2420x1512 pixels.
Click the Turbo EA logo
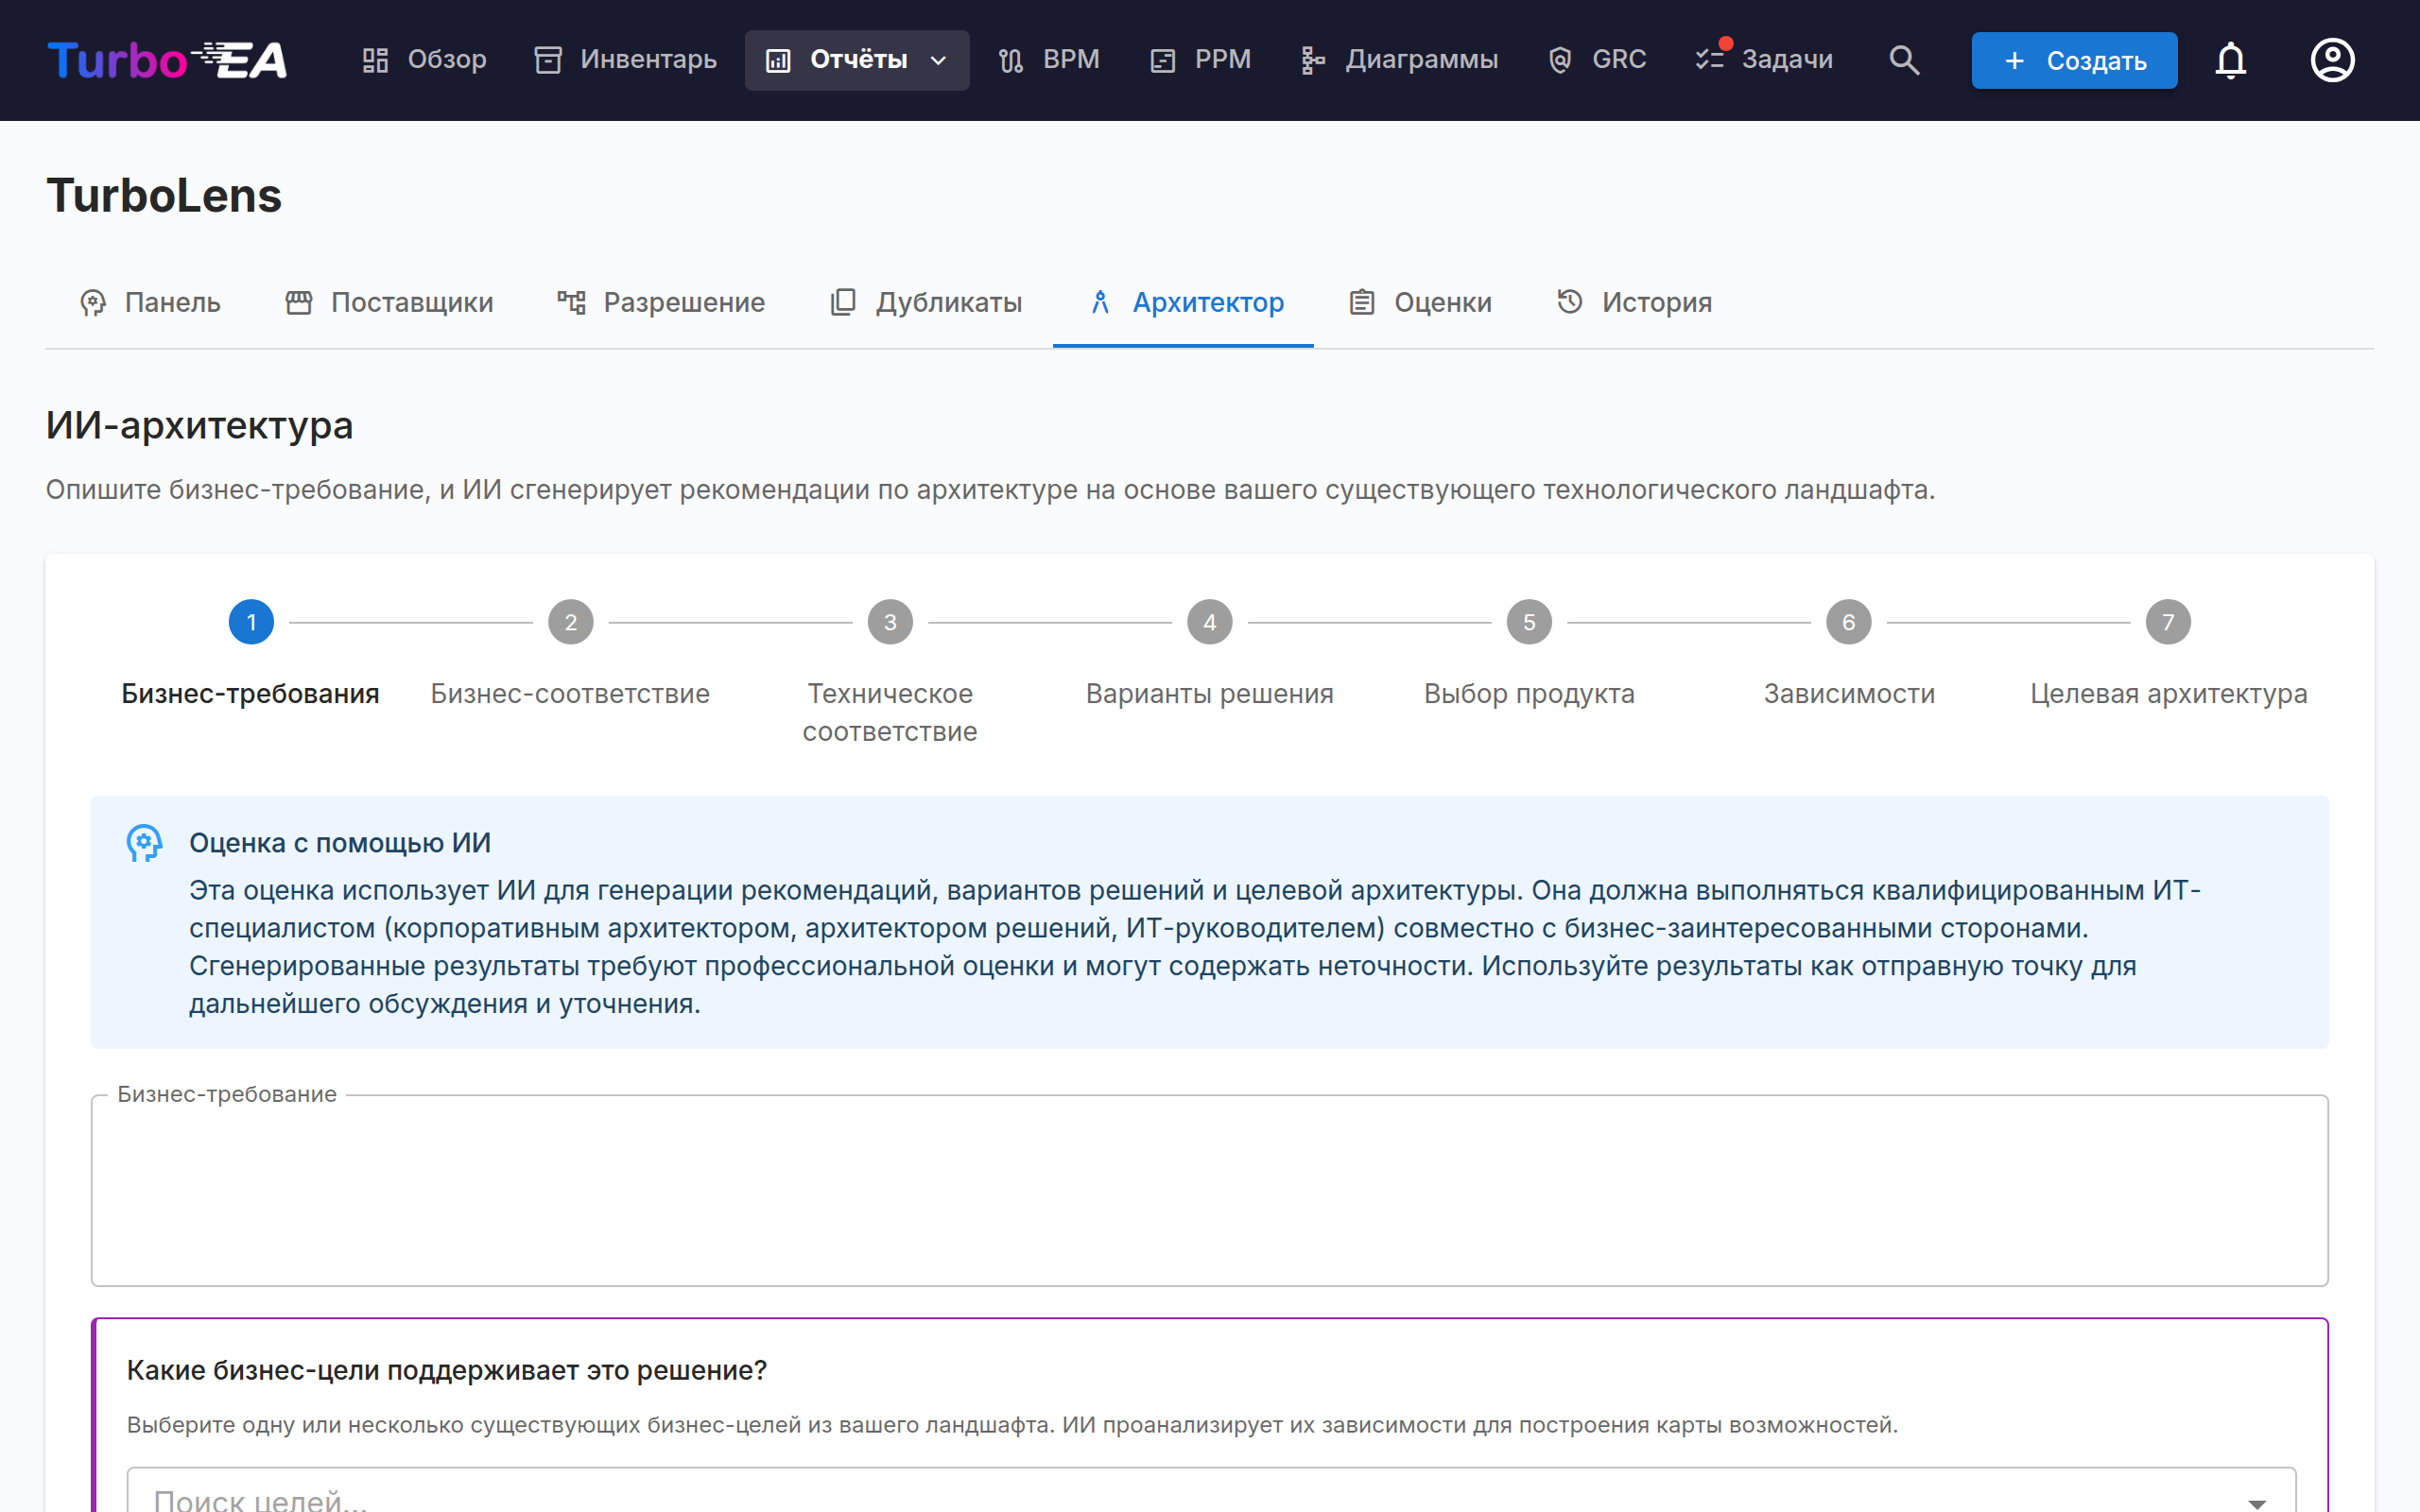(x=167, y=60)
